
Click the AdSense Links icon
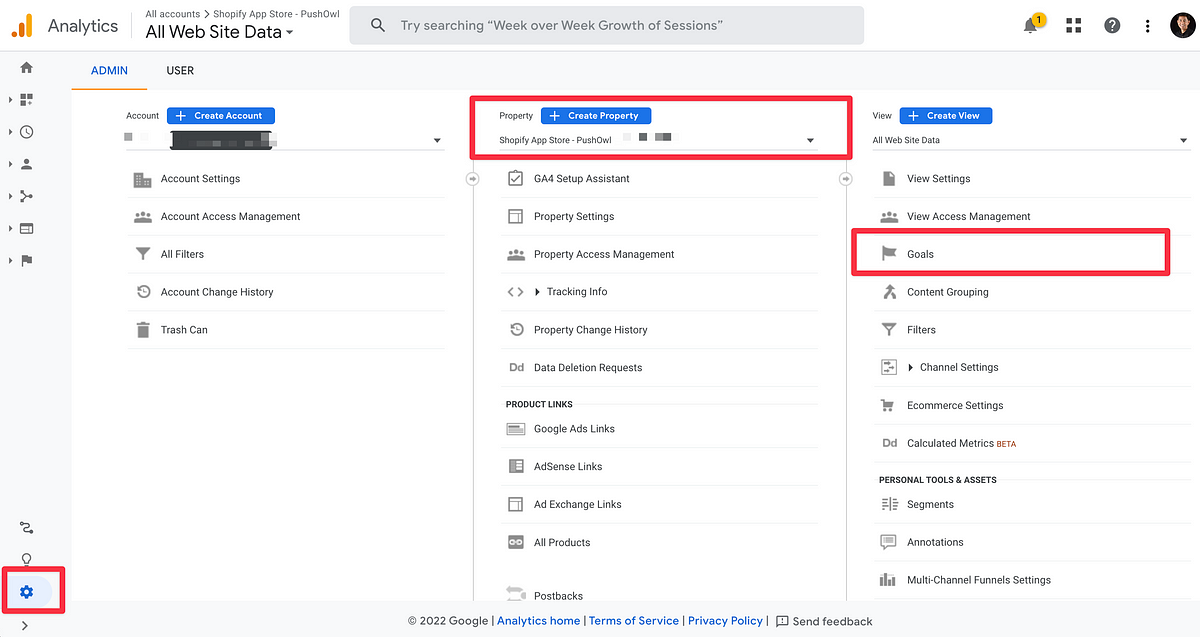(x=516, y=467)
